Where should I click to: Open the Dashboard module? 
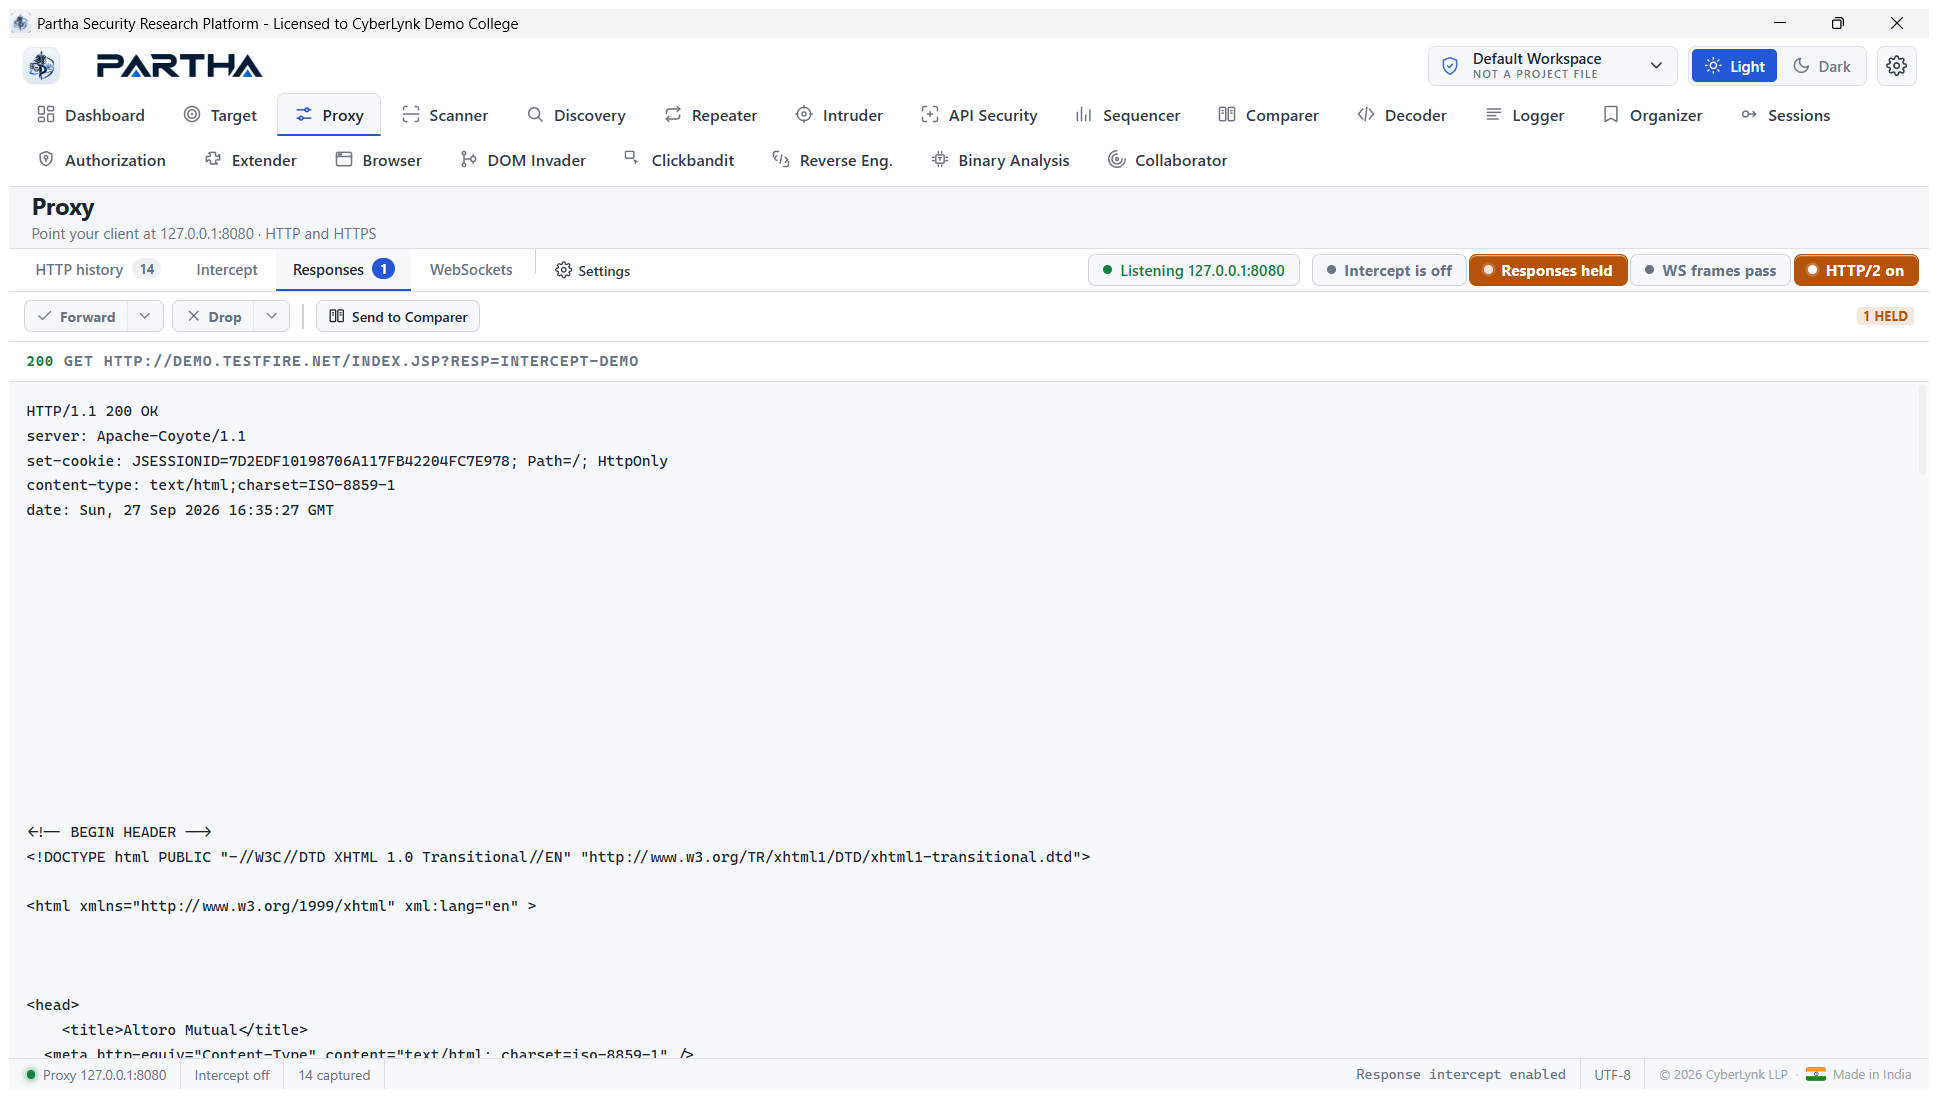91,115
